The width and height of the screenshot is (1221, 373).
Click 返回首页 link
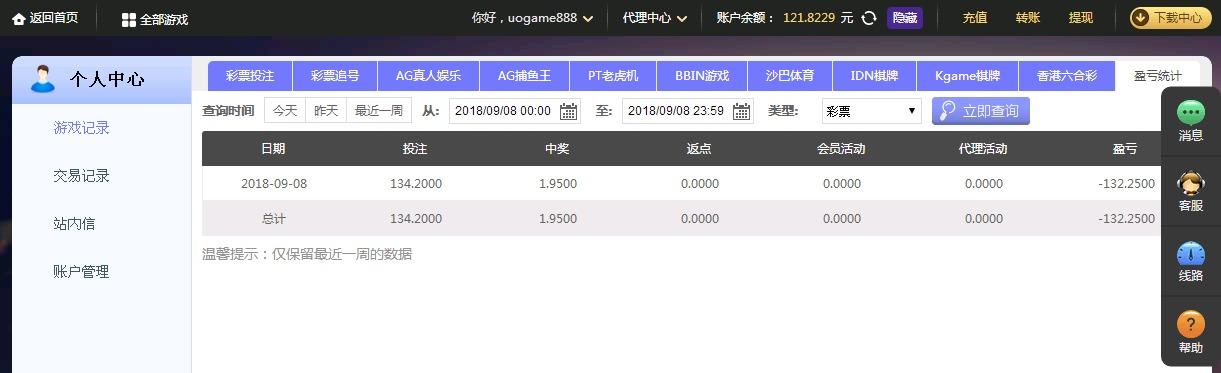click(x=54, y=18)
